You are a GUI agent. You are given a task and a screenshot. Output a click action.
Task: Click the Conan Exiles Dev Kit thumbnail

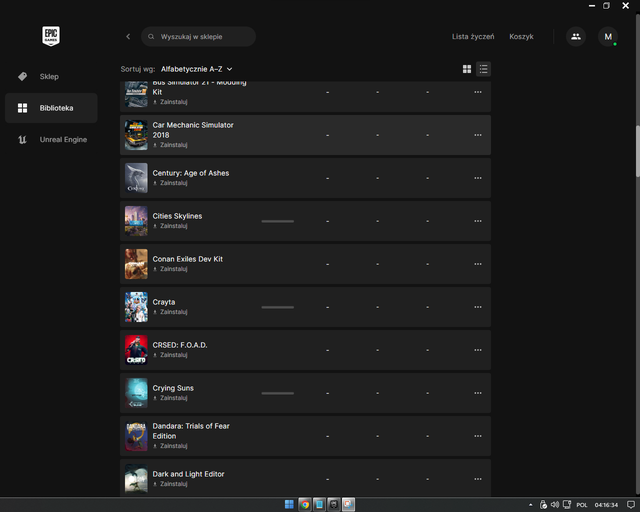pos(136,264)
